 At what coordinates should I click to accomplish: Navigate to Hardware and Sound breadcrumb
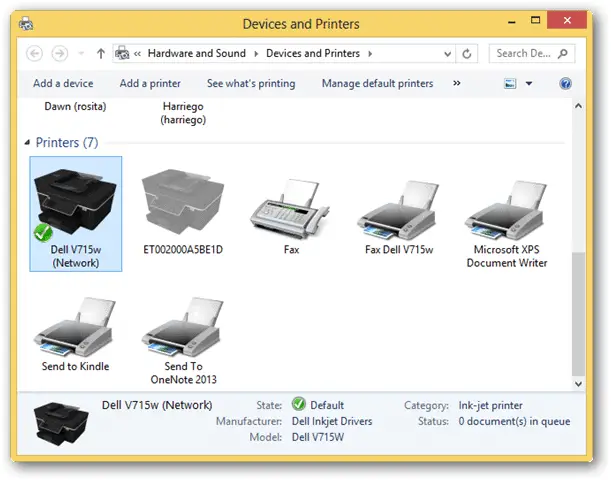[197, 53]
